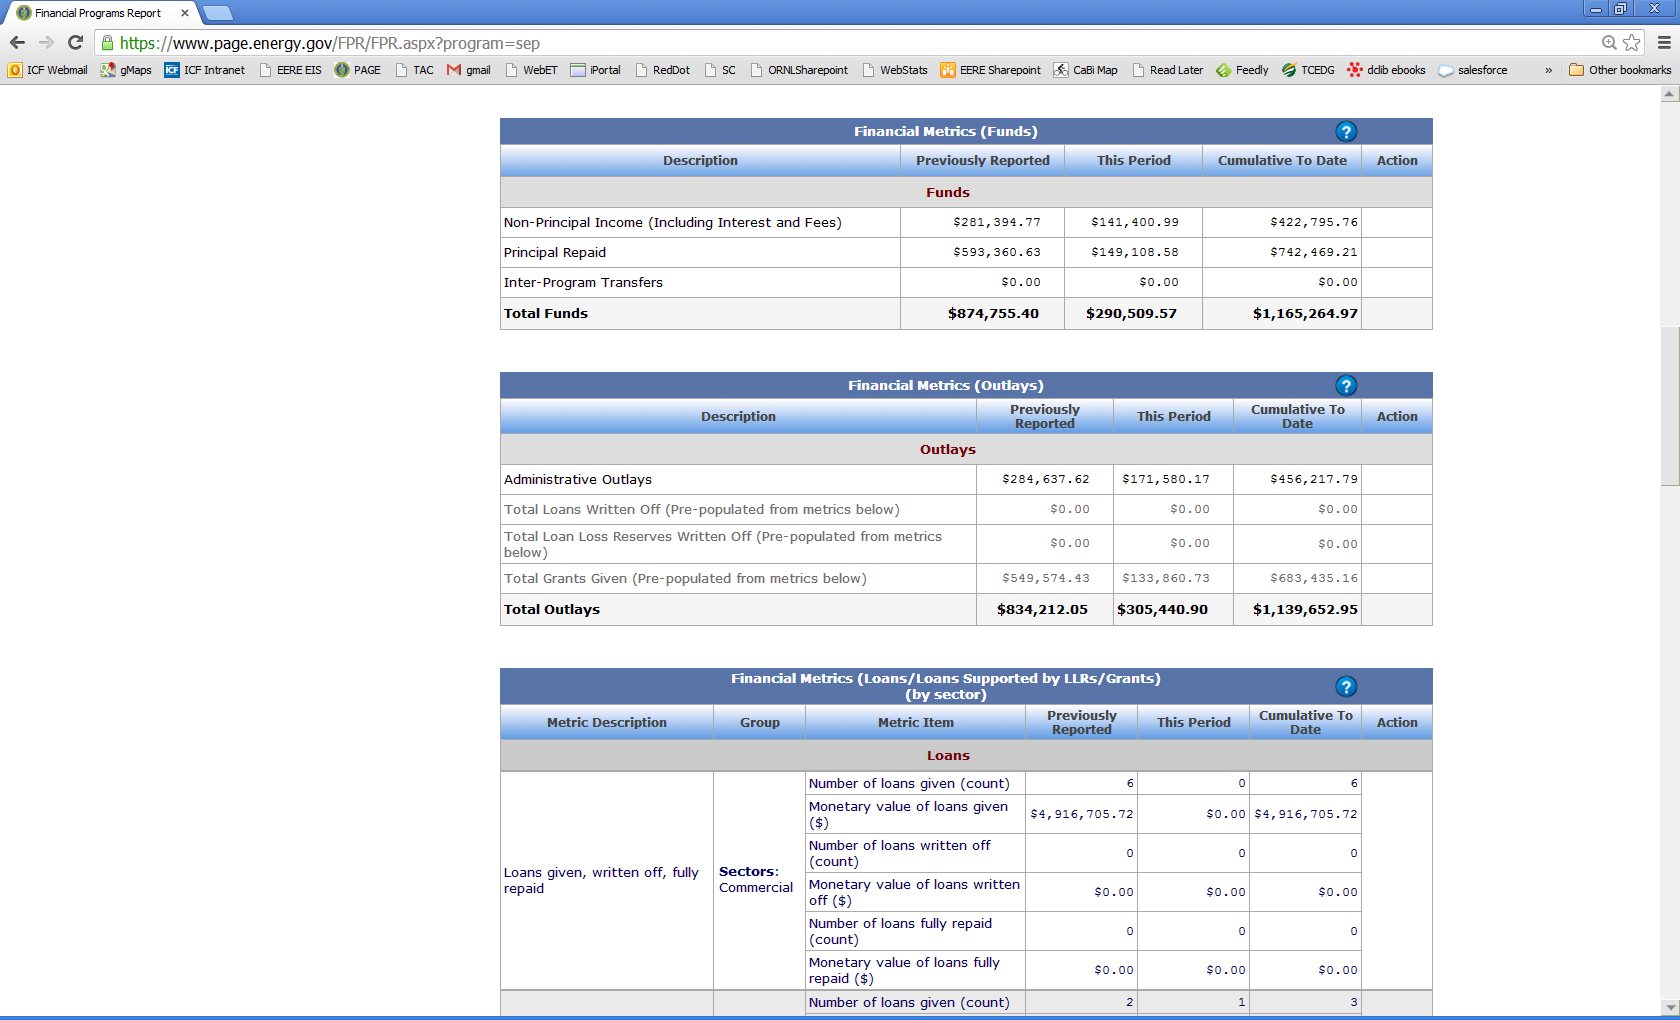Close the Financial Programs Report tab
The image size is (1680, 1020).
pos(185,13)
